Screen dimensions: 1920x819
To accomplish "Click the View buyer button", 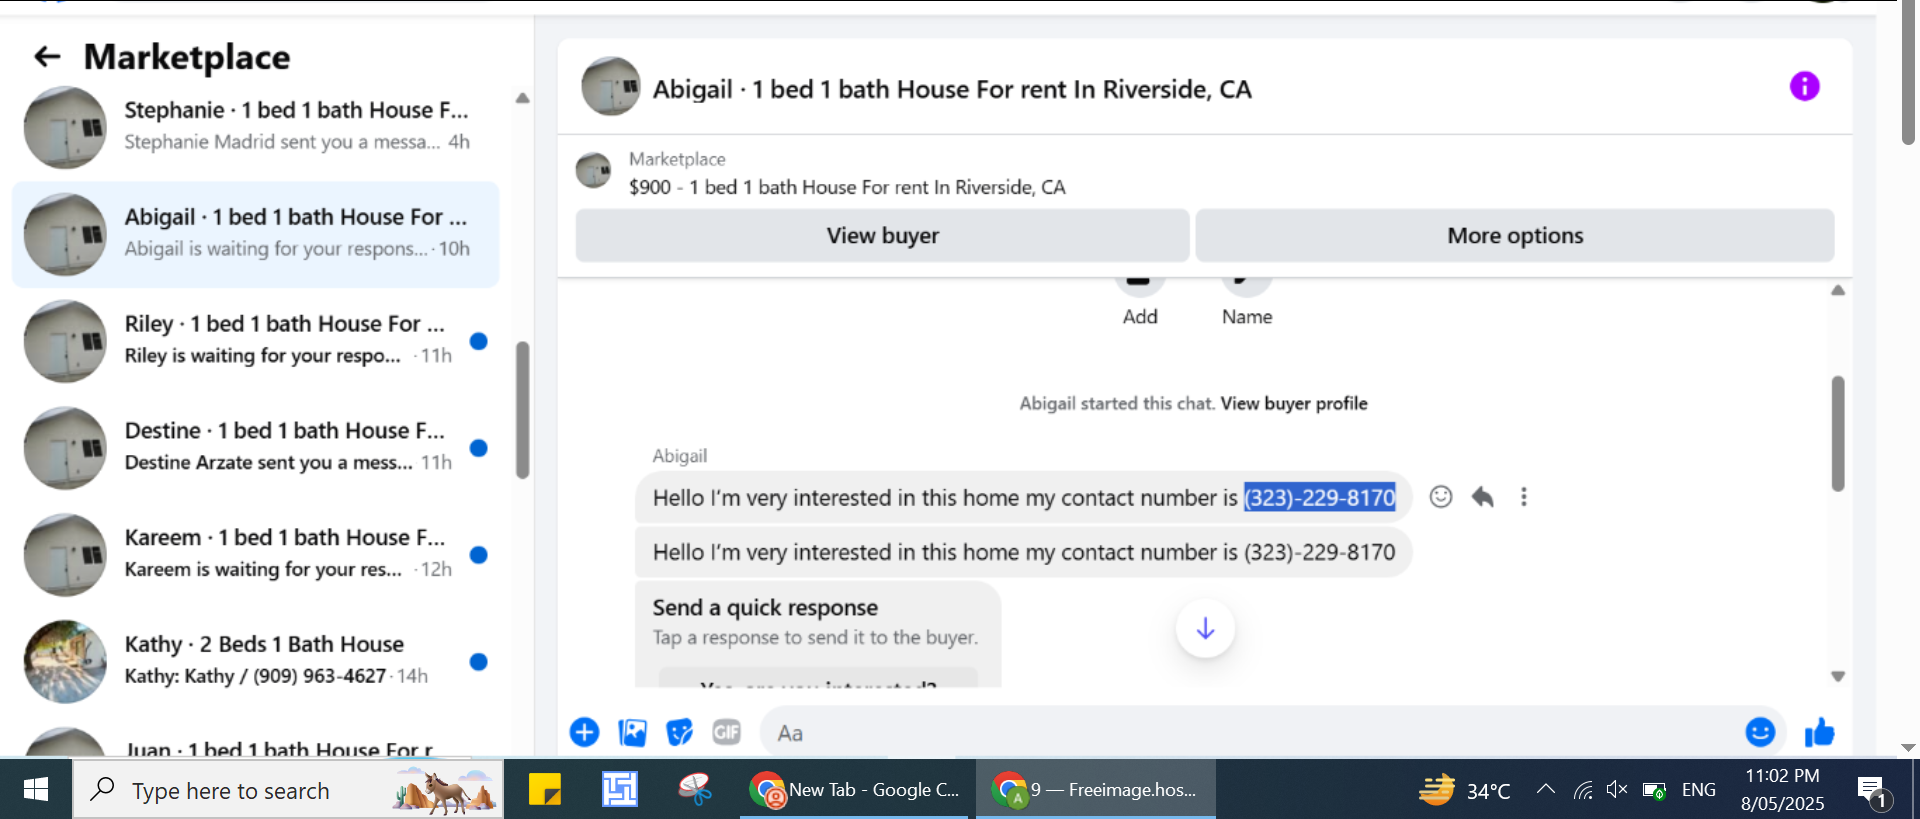I will click(x=882, y=236).
